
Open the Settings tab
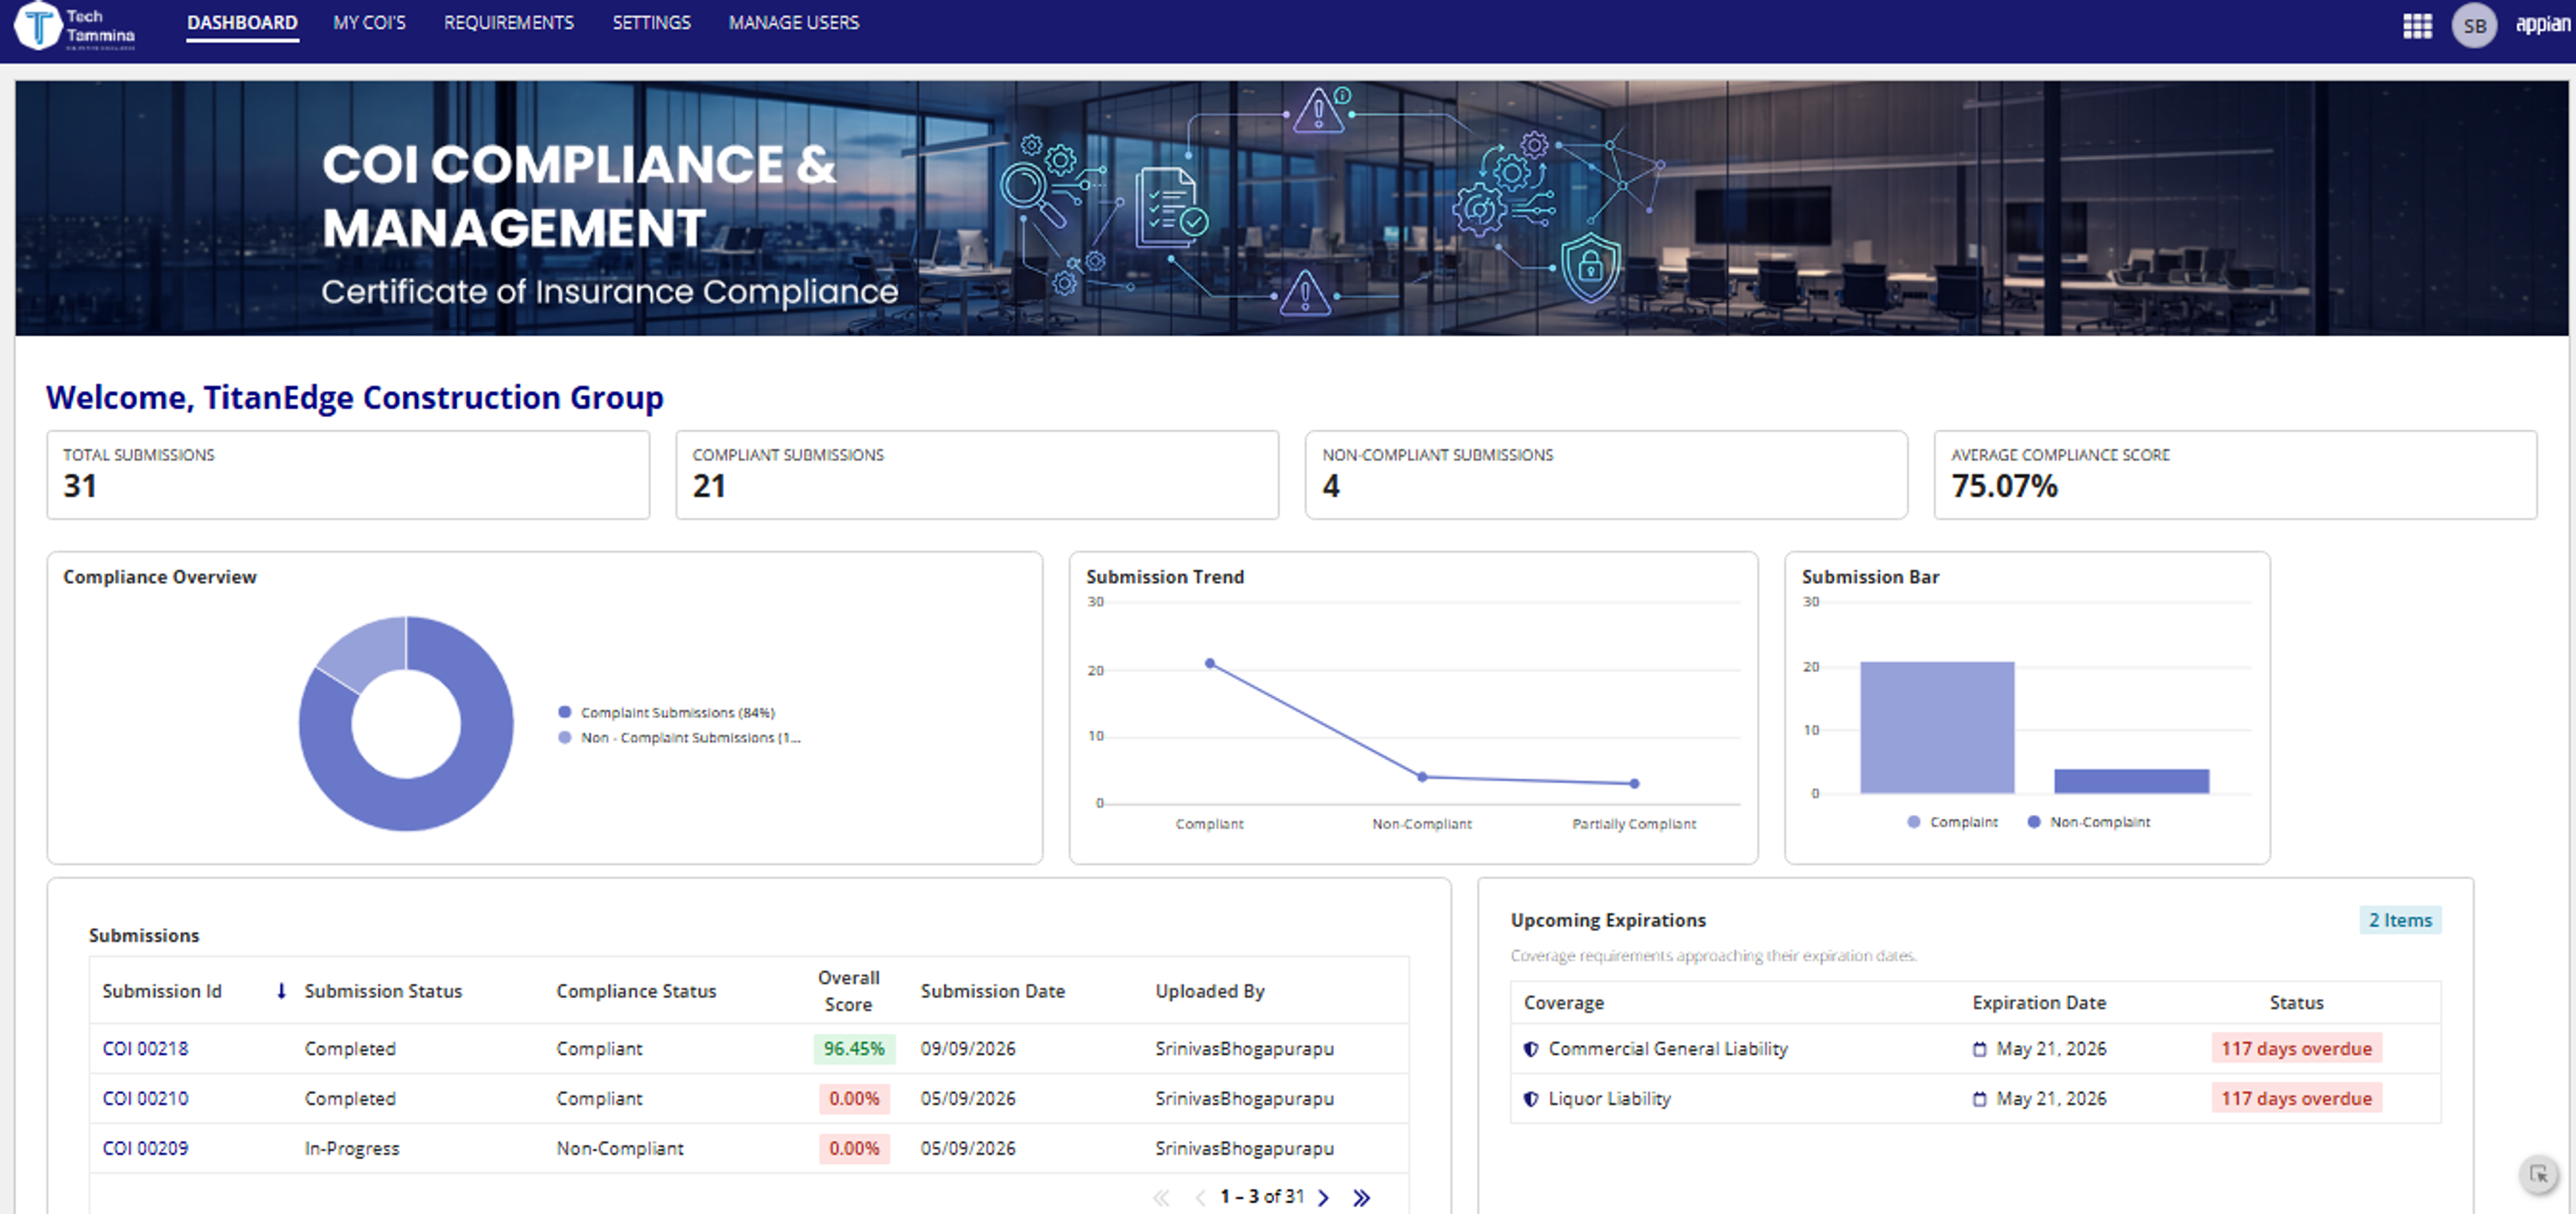pyautogui.click(x=651, y=22)
